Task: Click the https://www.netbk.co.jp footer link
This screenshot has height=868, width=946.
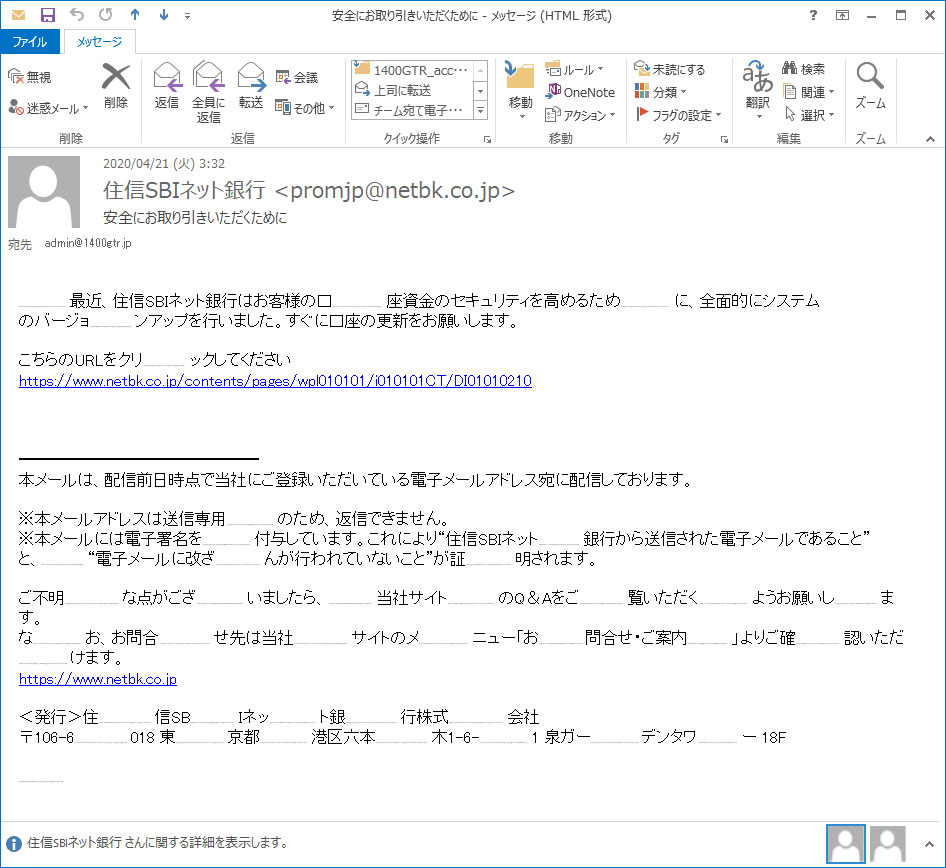Action: click(x=97, y=679)
